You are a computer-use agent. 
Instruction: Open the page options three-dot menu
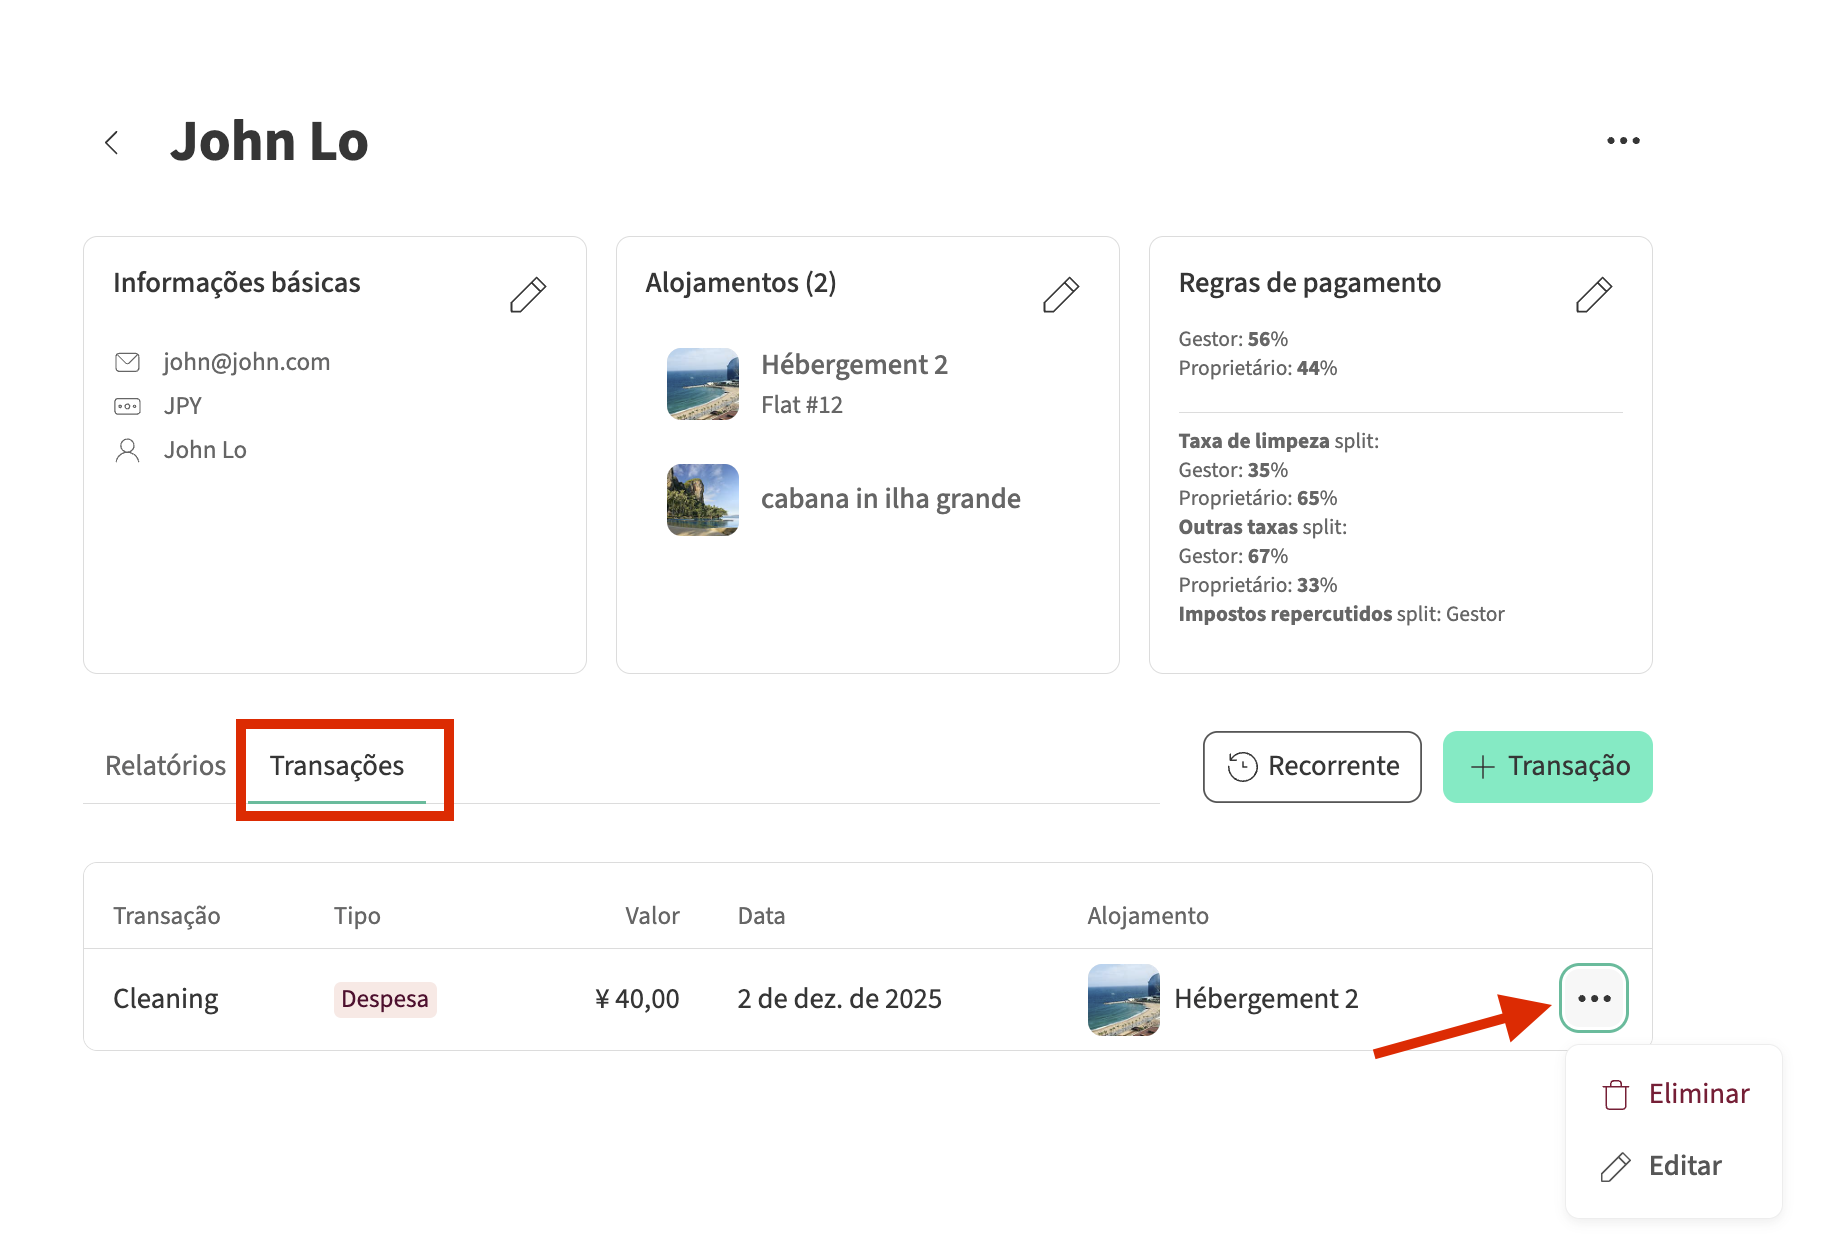[1622, 141]
